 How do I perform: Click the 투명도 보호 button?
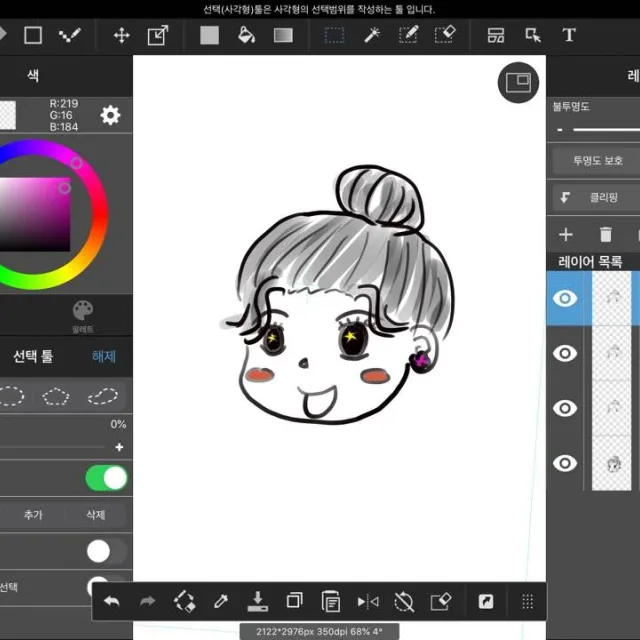coord(598,160)
